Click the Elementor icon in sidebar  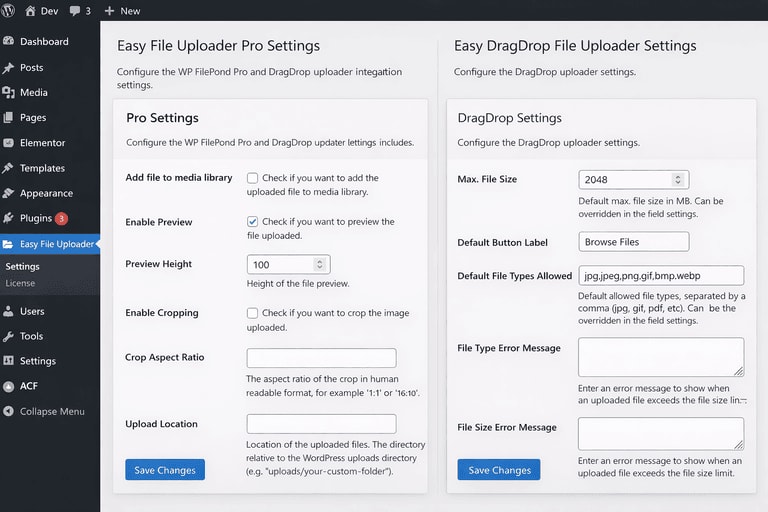click(8, 143)
